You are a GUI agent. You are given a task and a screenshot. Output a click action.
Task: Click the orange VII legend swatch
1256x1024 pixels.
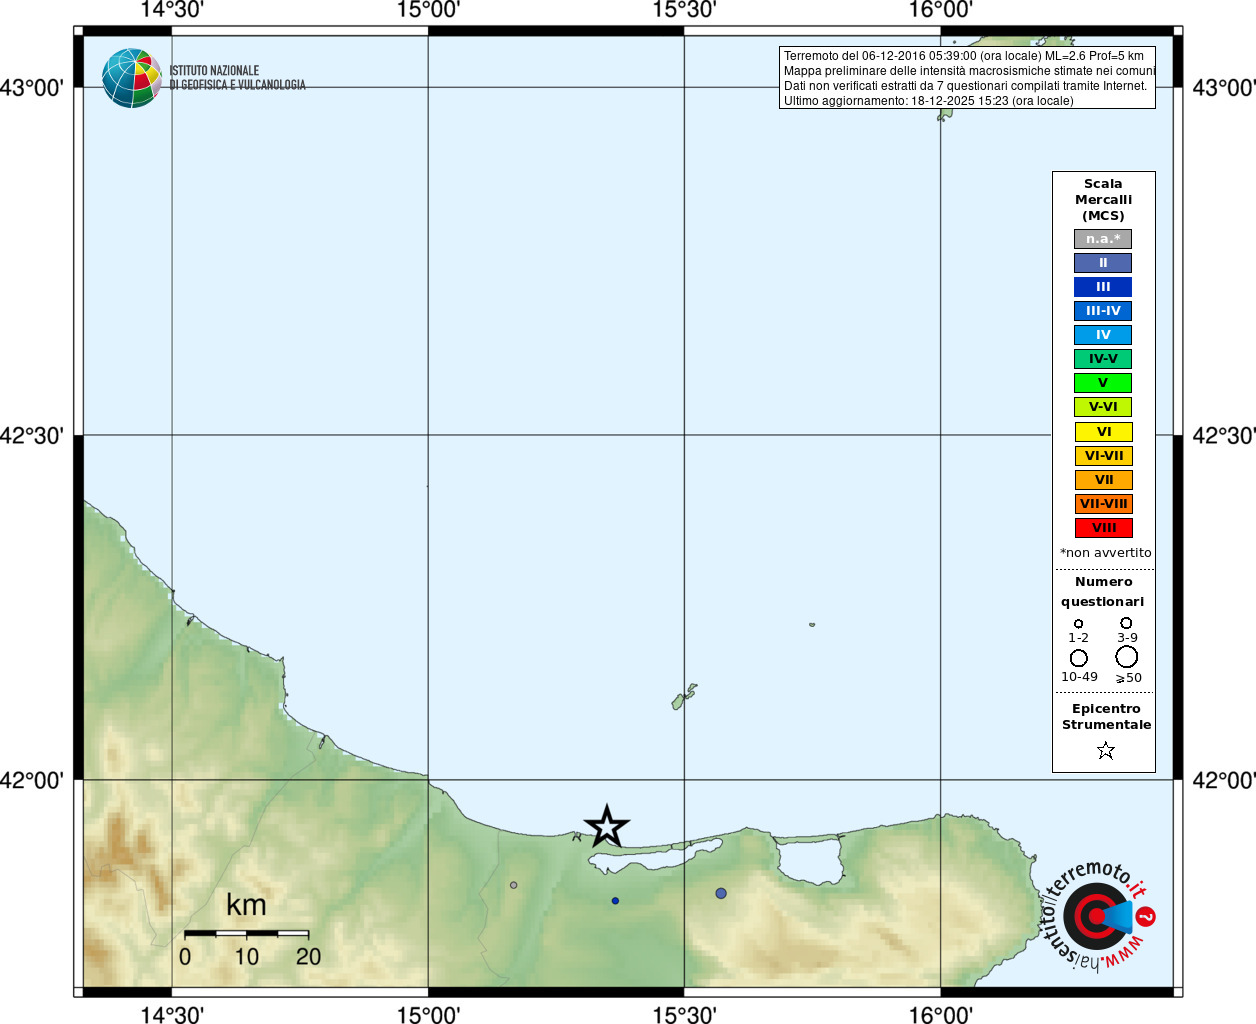1103,480
